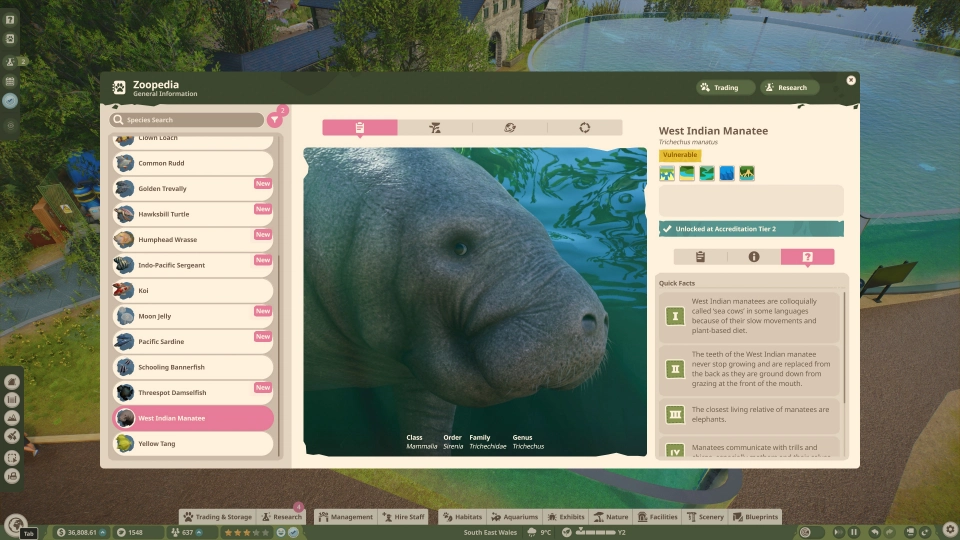Open Aquariums menu in bottom toolbar

514,517
